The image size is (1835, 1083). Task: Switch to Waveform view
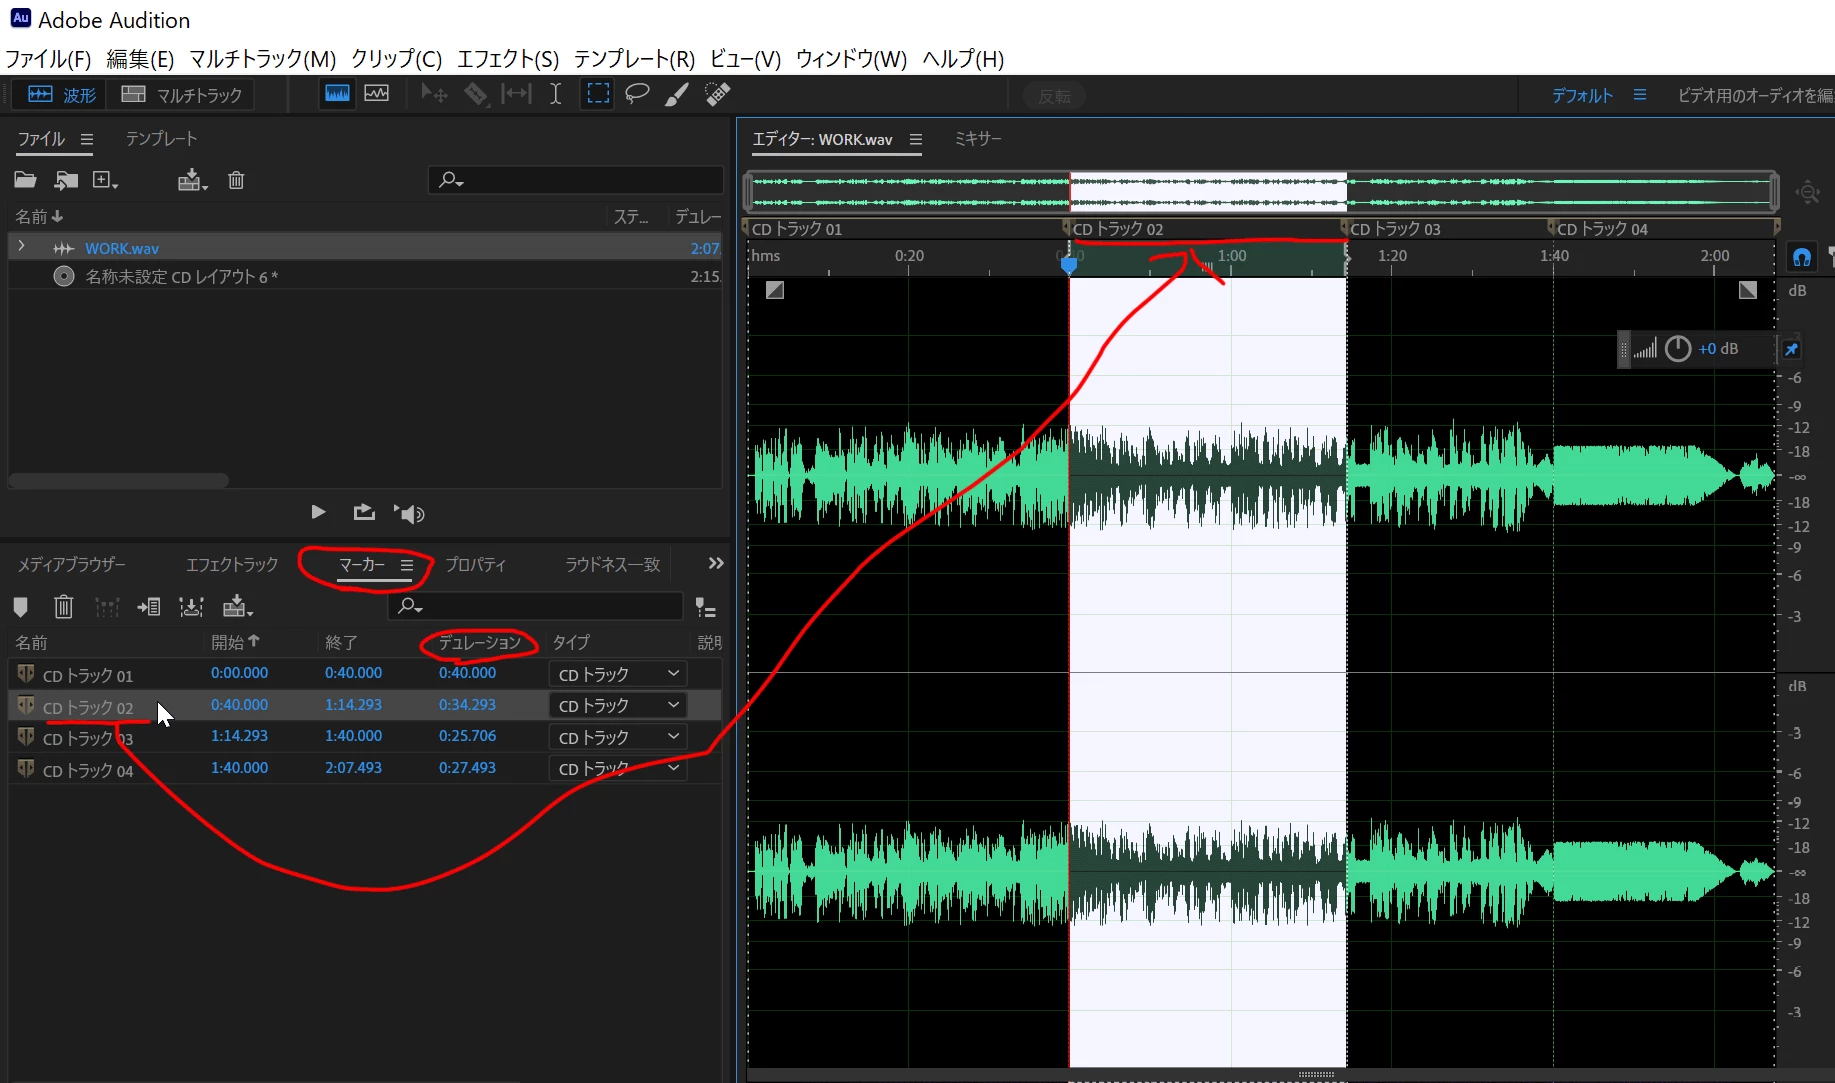point(62,95)
